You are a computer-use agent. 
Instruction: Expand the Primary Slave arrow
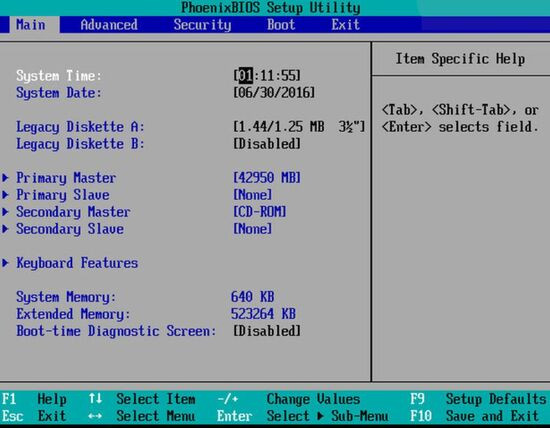pyautogui.click(x=5, y=195)
